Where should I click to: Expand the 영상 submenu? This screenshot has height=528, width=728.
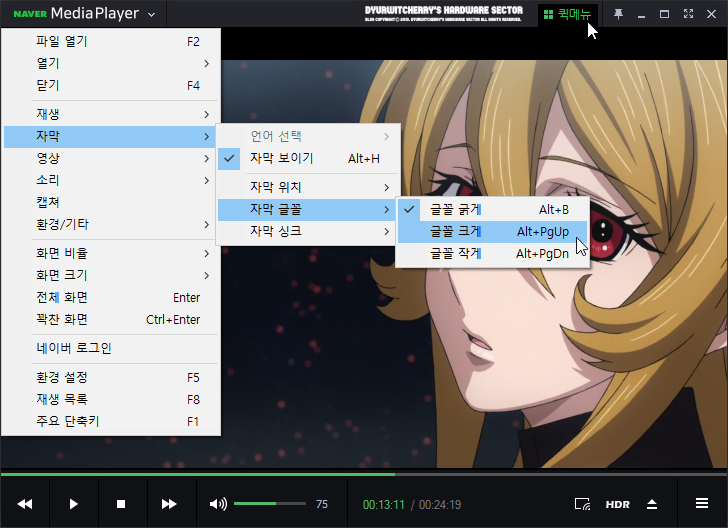point(111,158)
